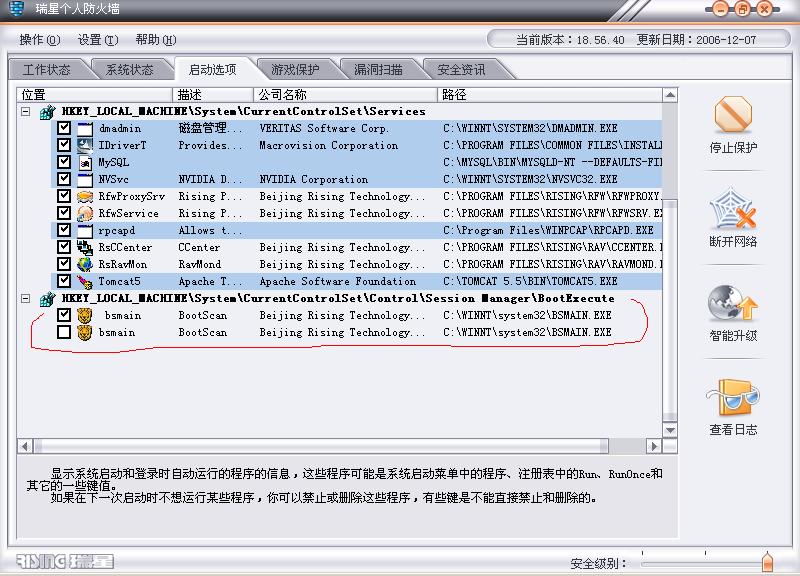Click VERITAS Software Corp. company cell
800x576 pixels.
324,129
